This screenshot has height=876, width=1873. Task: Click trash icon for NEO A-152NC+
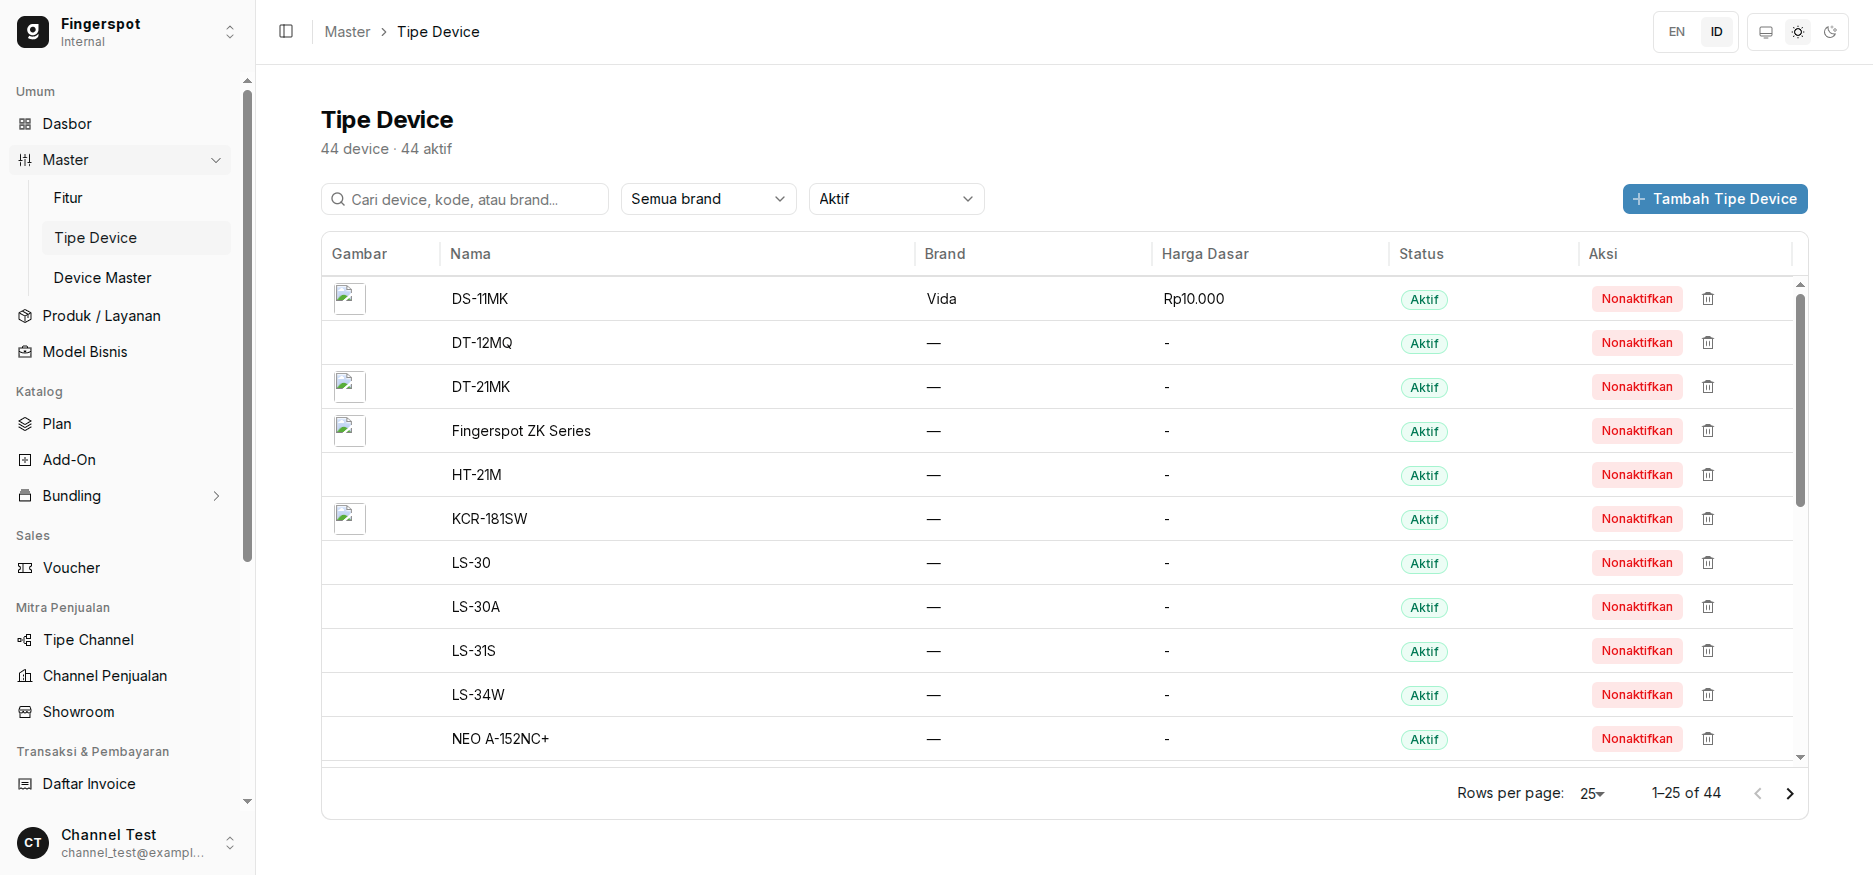tap(1708, 739)
